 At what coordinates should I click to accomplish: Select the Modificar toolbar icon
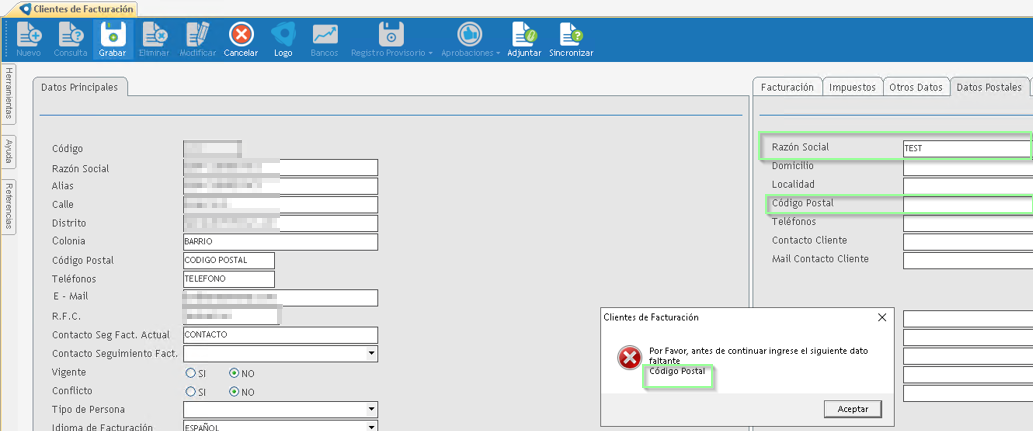[198, 40]
